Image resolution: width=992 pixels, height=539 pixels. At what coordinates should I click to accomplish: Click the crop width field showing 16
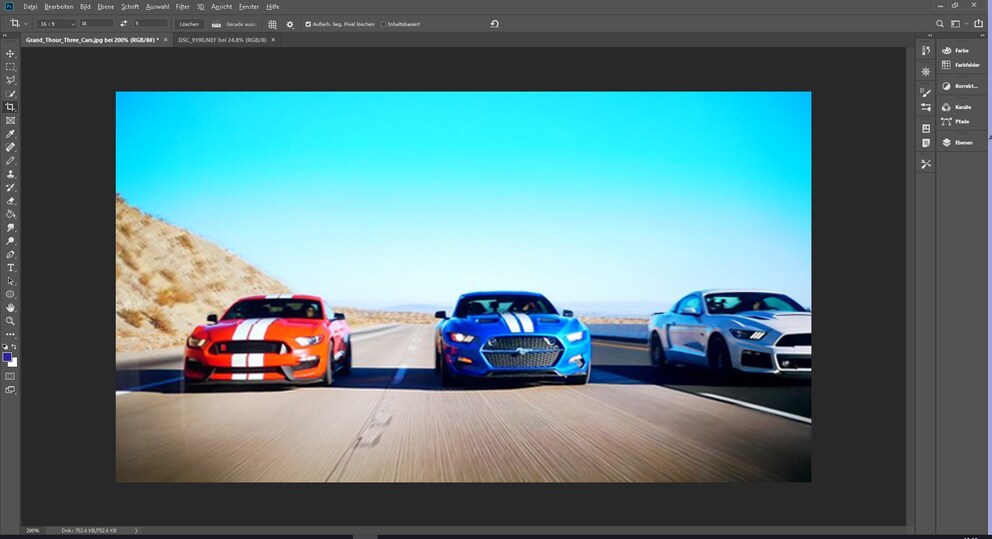click(x=97, y=23)
